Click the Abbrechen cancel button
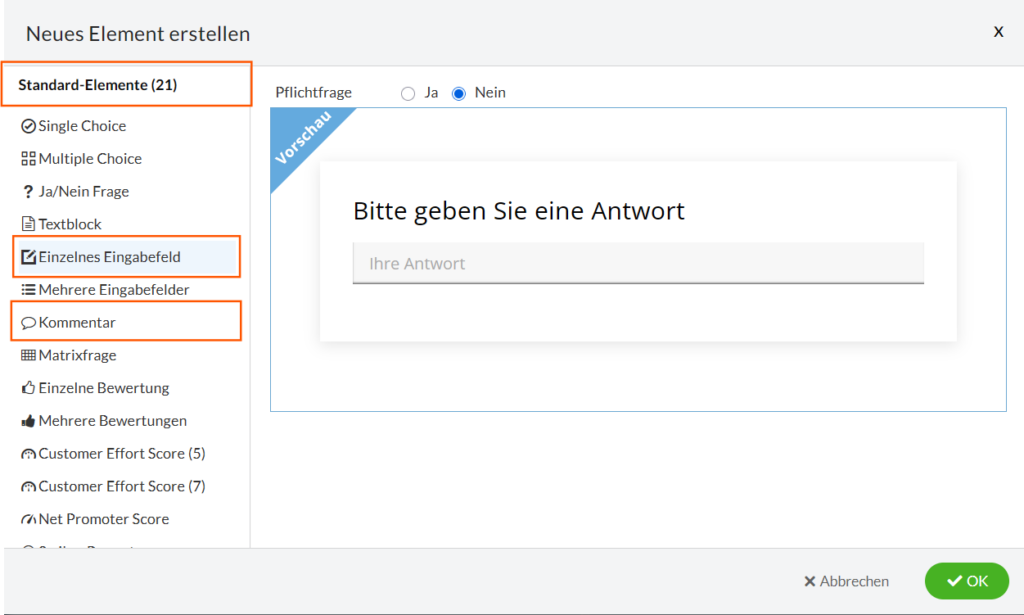The height and width of the screenshot is (615, 1024). [846, 581]
